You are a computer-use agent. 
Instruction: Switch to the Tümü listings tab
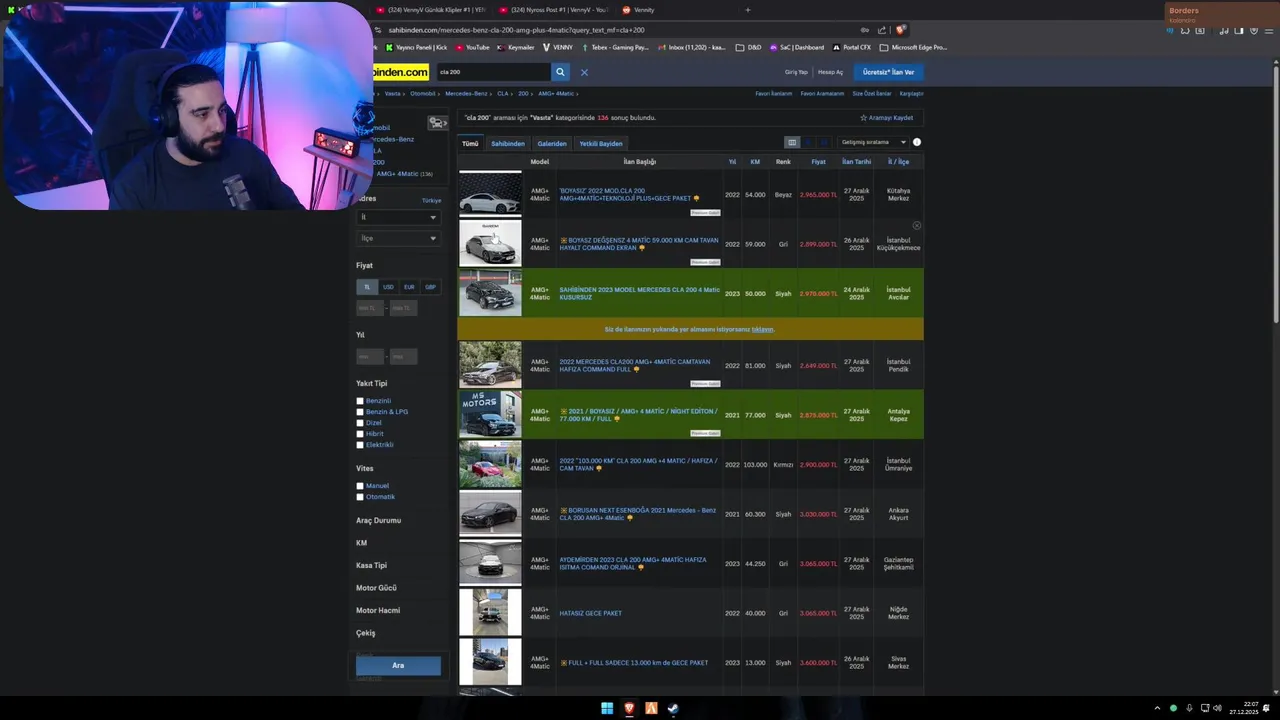click(470, 143)
